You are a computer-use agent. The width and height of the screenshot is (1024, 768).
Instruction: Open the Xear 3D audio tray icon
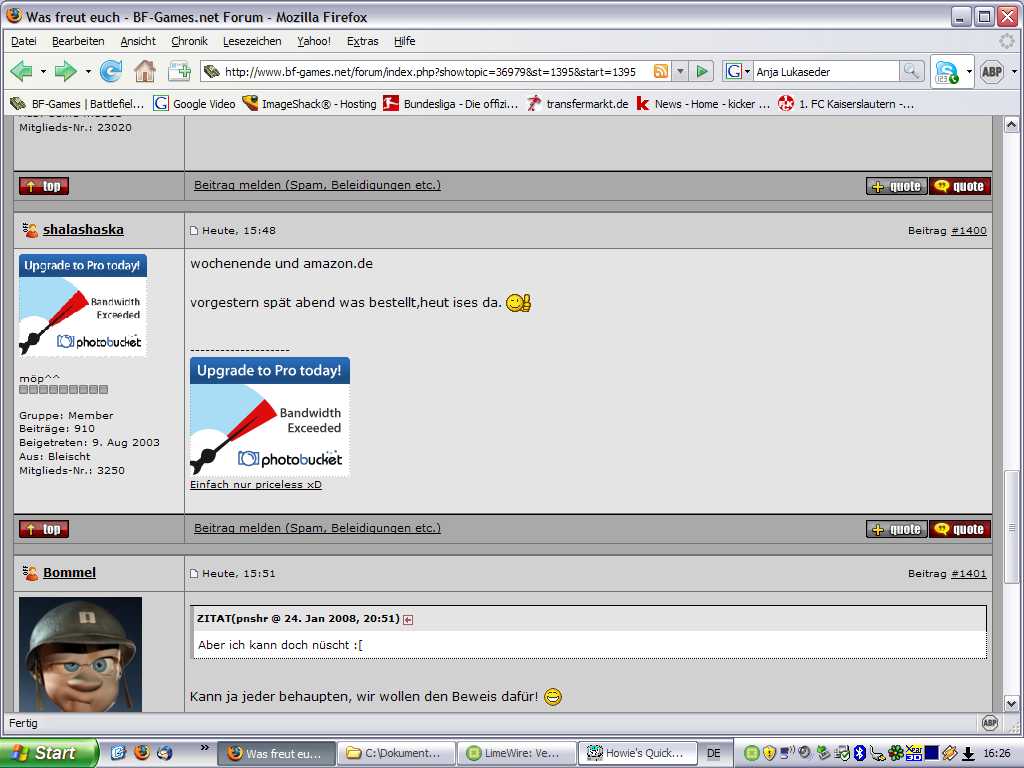click(x=914, y=753)
